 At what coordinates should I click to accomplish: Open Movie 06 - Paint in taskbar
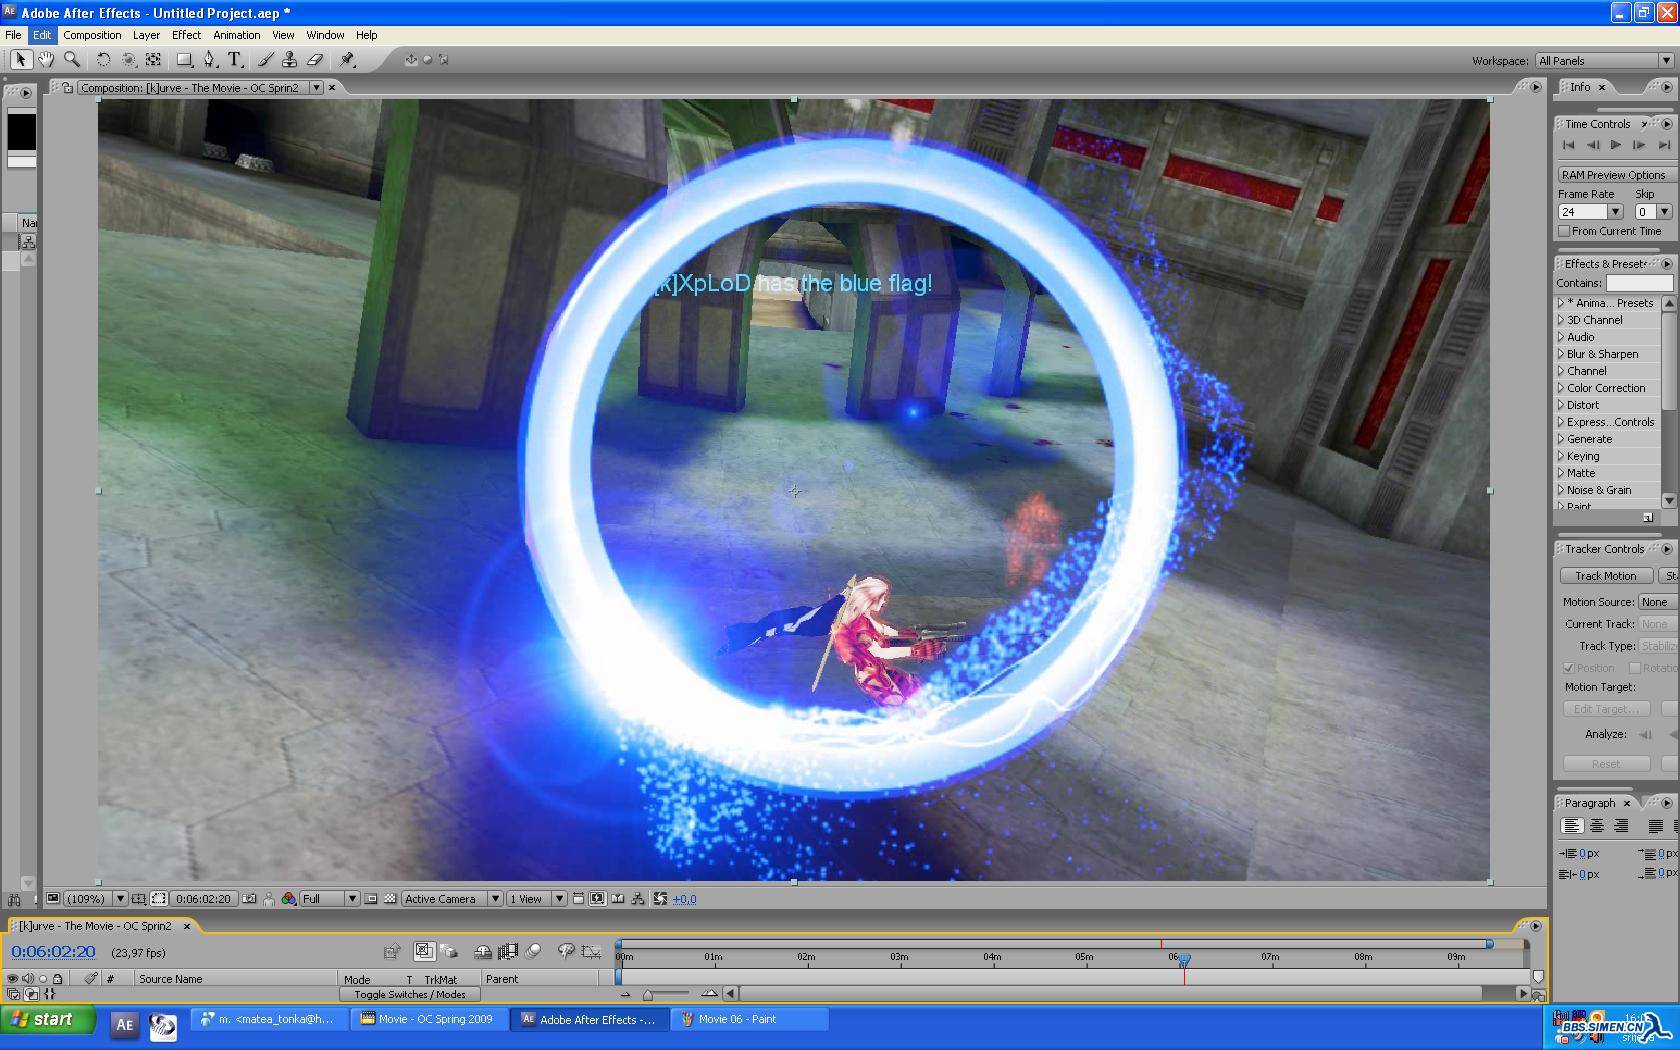749,1020
